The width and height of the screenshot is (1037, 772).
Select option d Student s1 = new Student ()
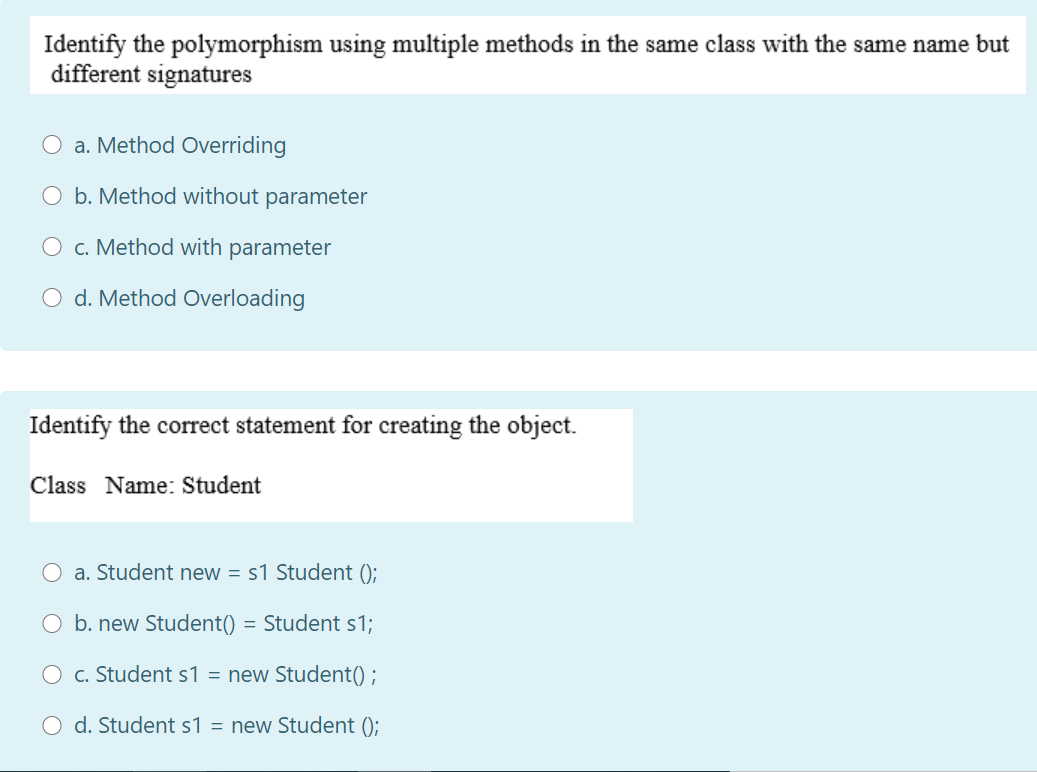[52, 725]
